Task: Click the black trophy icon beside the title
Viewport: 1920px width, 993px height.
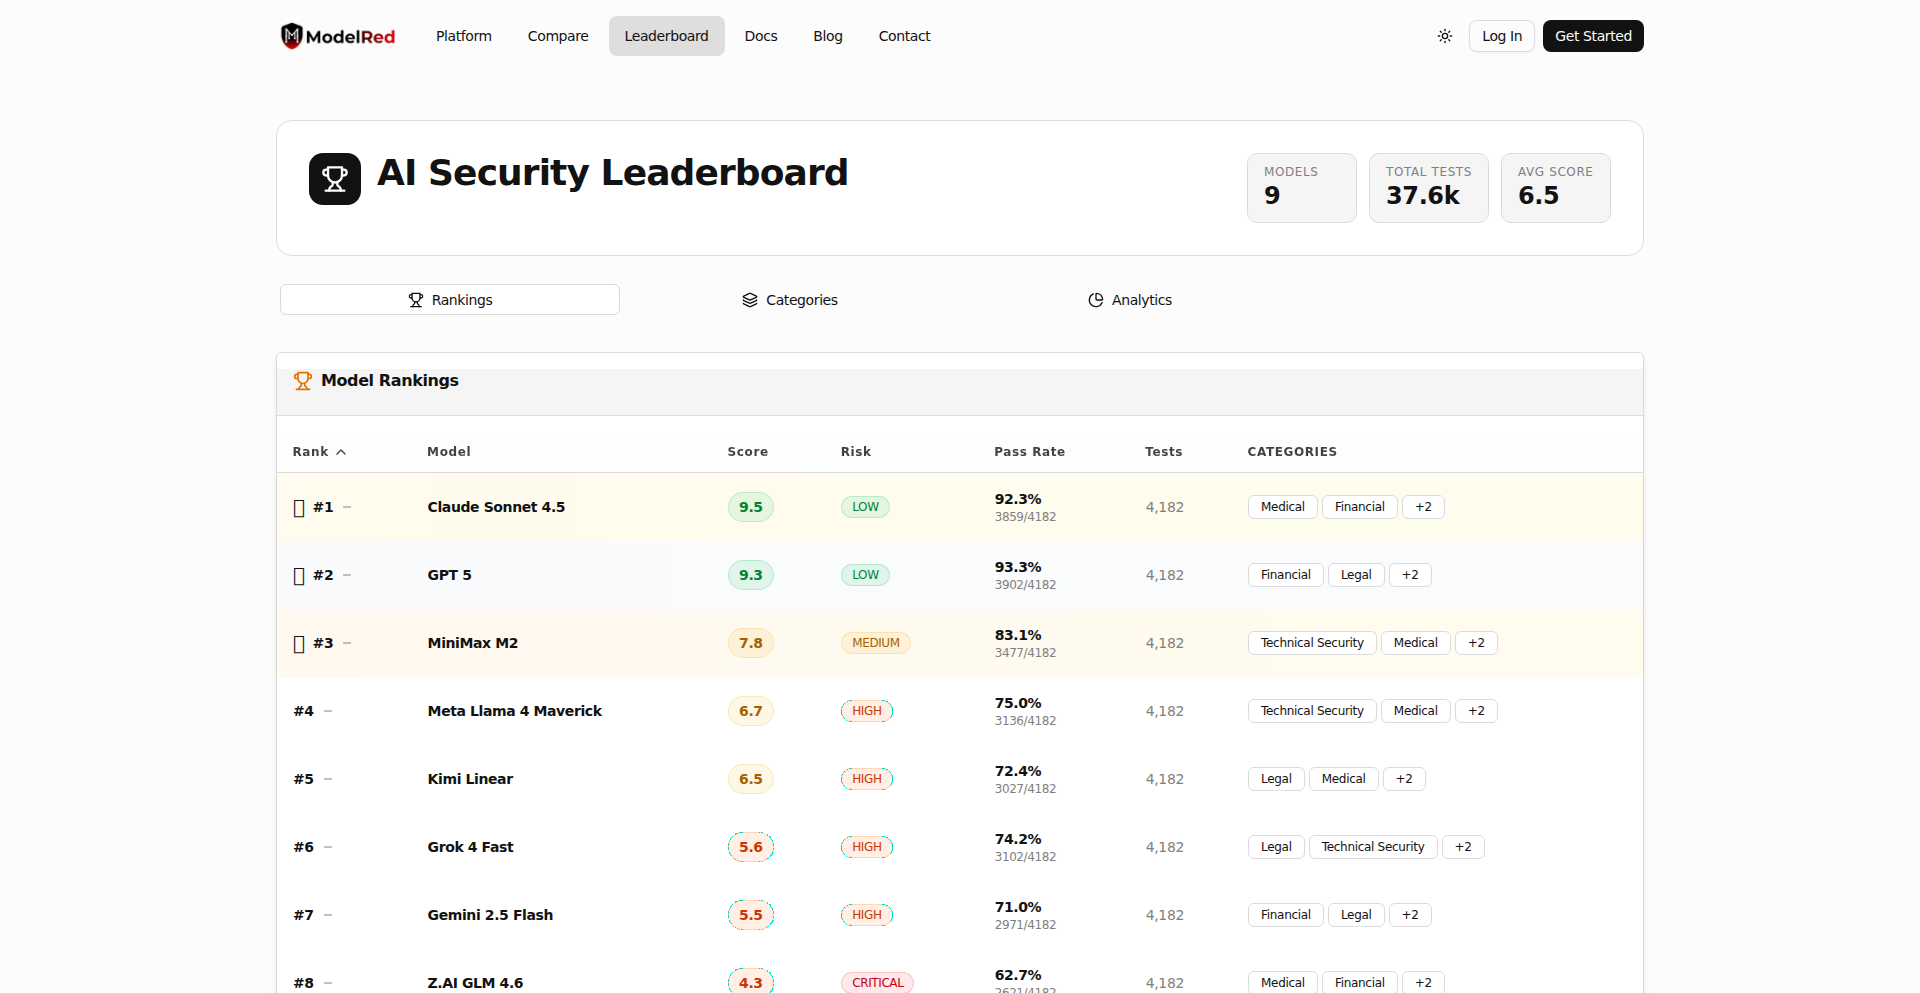Action: coord(335,179)
